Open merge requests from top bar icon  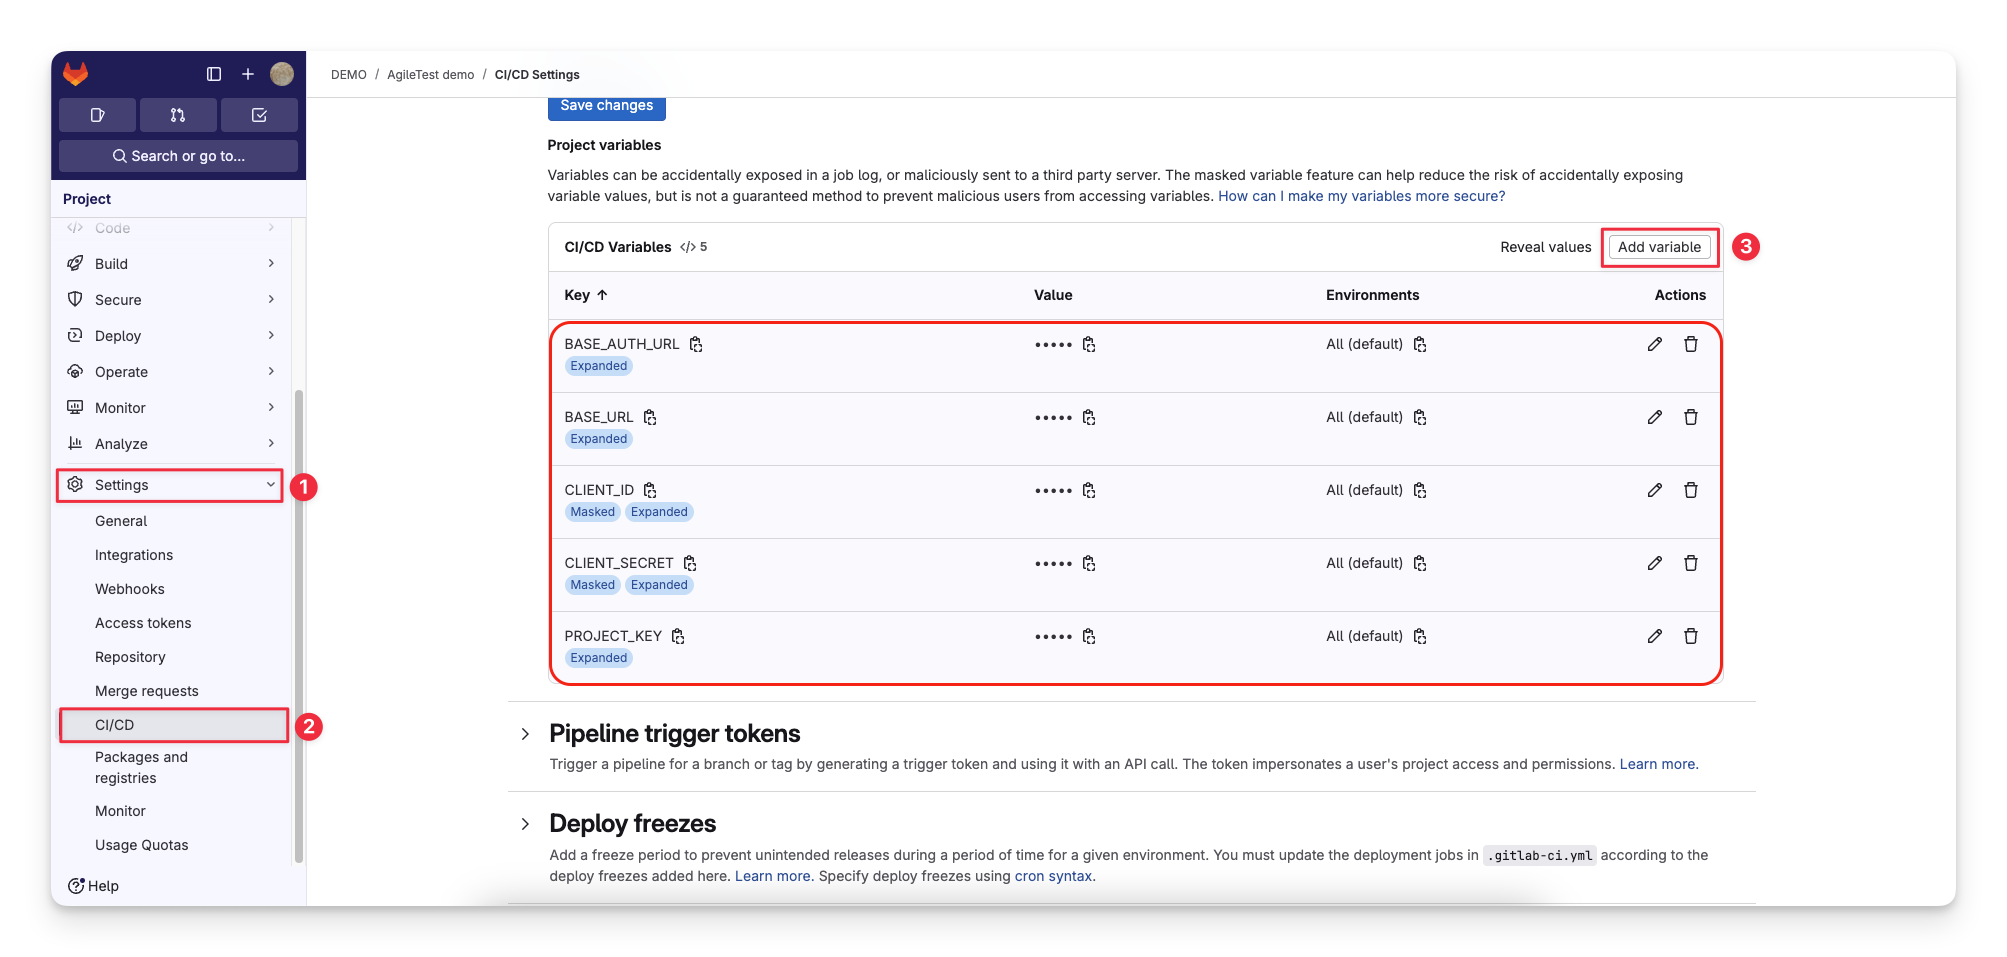click(177, 114)
